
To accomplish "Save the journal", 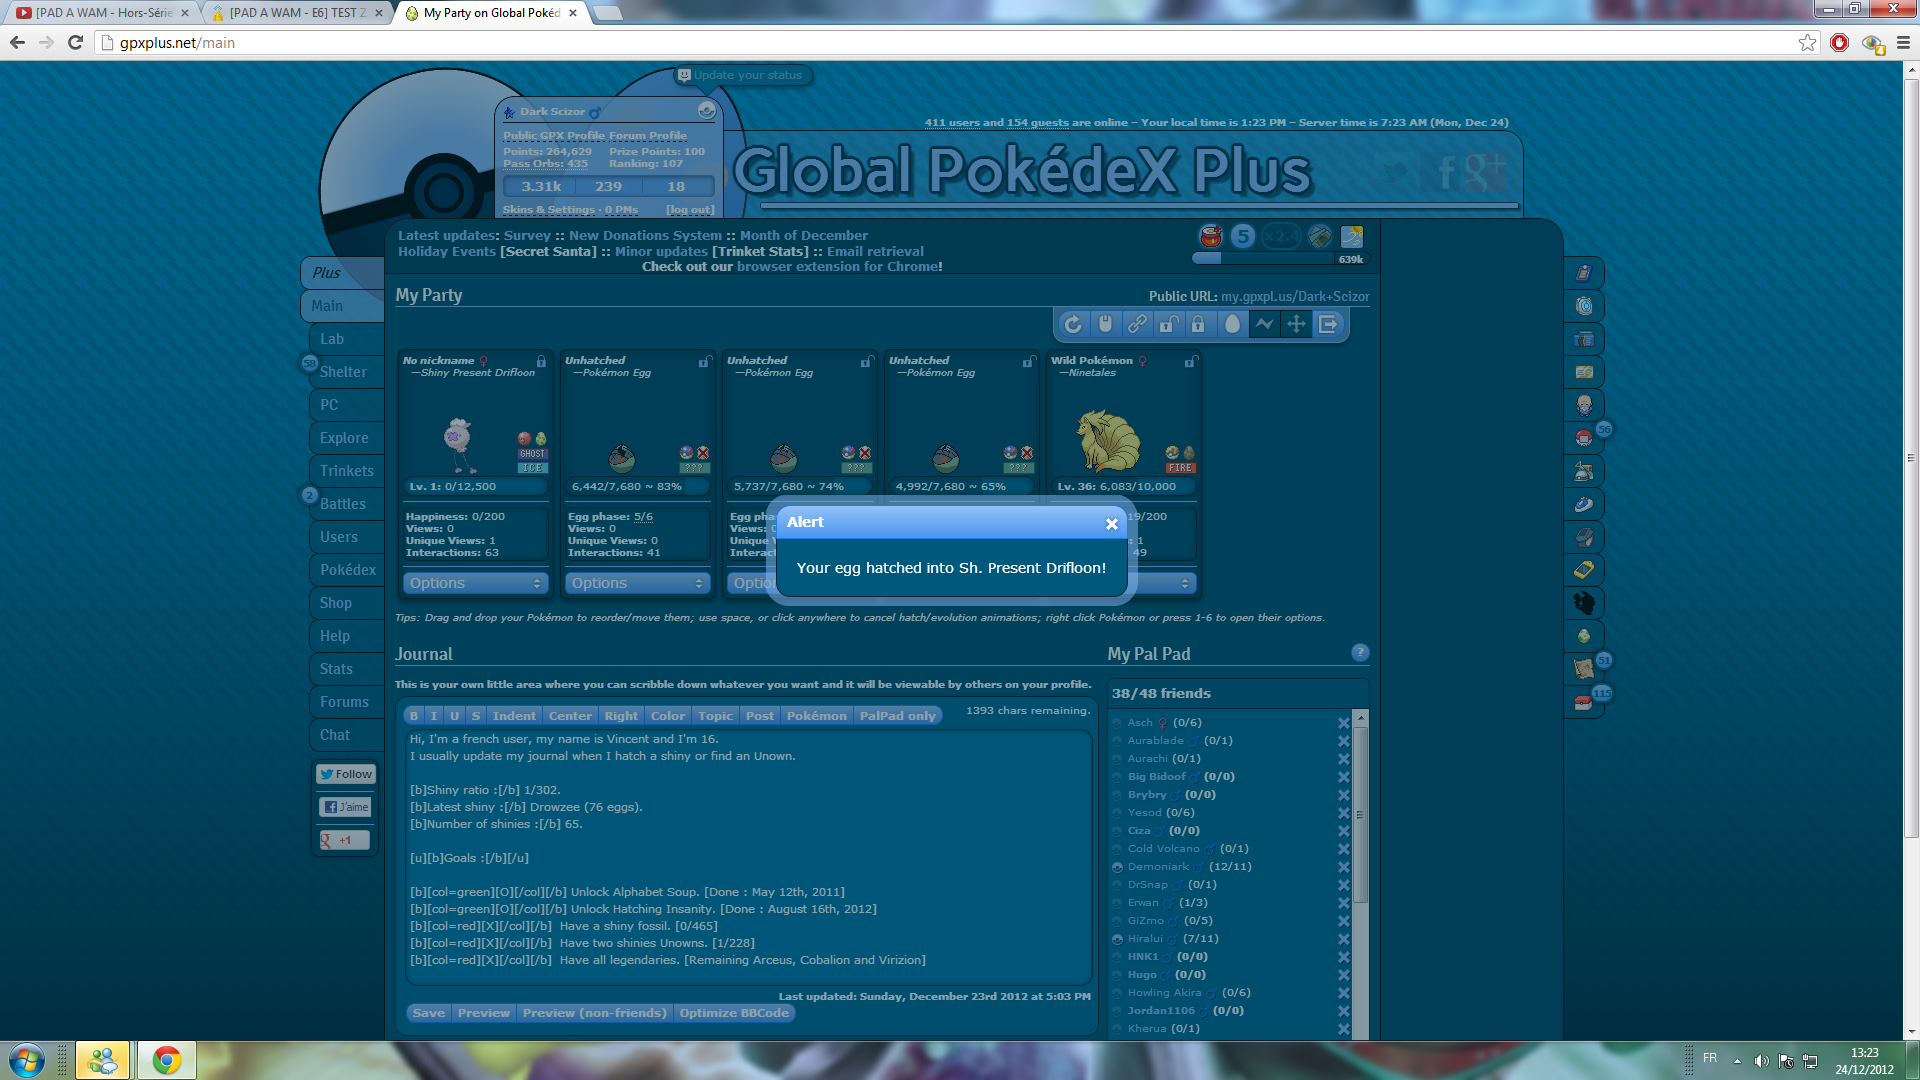I will (x=429, y=1013).
